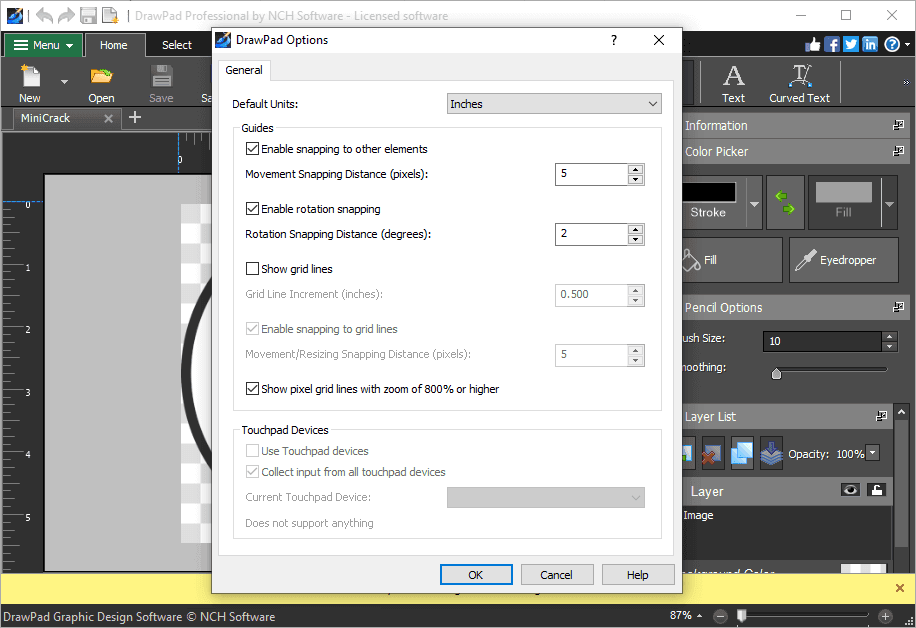Open the layer Opacity dropdown

coord(873,453)
